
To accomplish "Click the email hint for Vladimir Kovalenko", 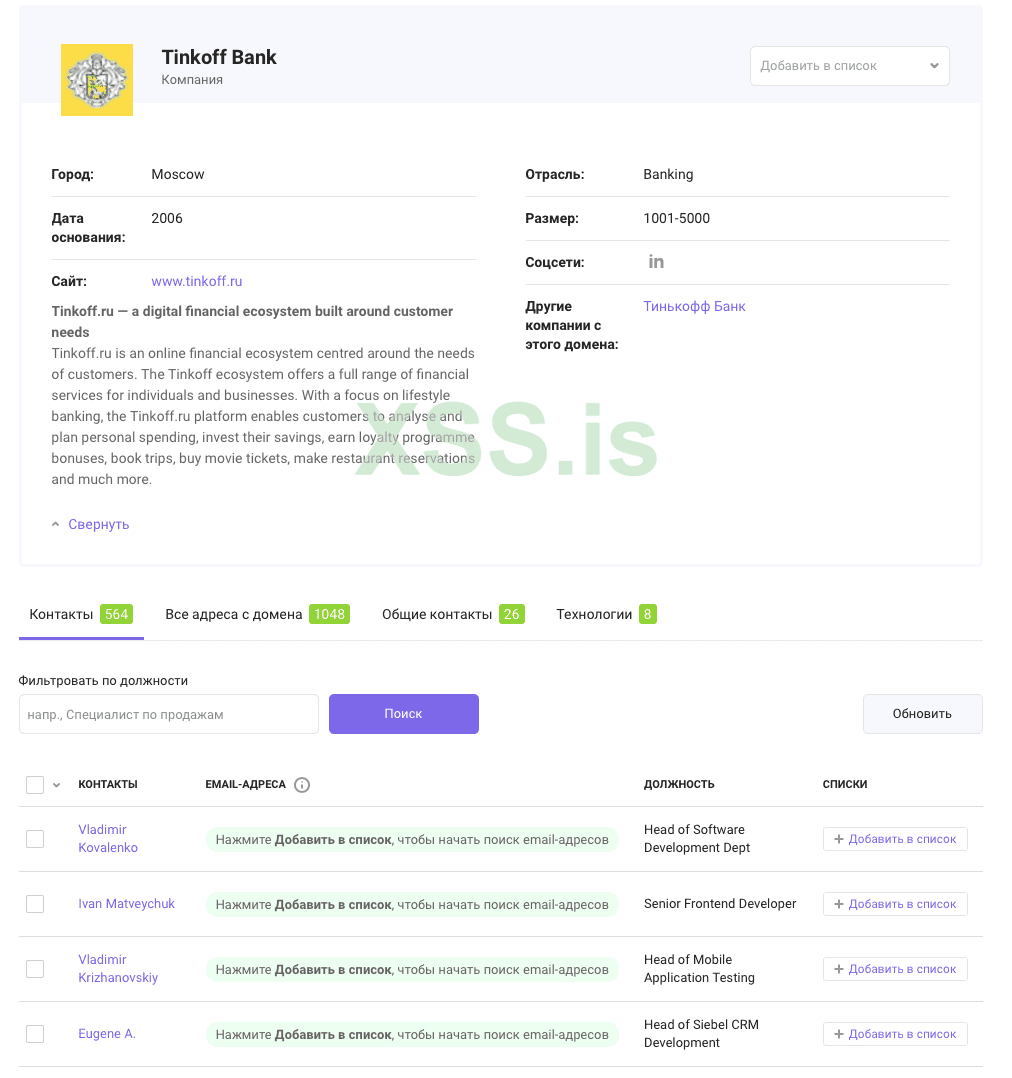I will click(x=412, y=839).
